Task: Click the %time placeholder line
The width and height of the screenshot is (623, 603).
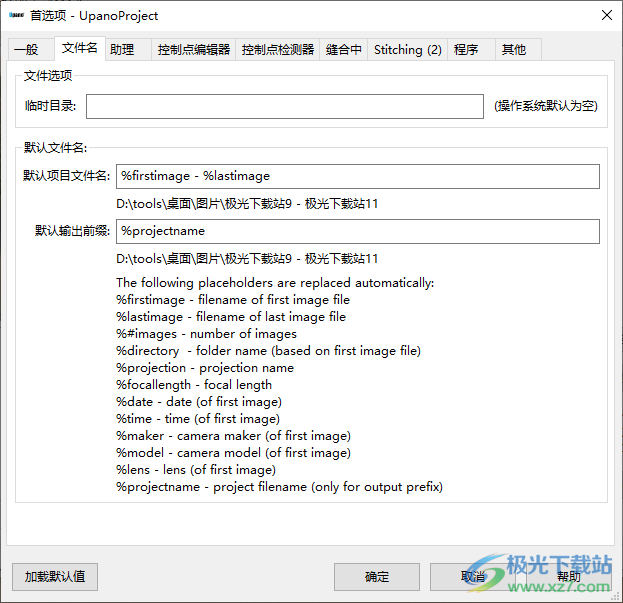Action: pos(198,419)
